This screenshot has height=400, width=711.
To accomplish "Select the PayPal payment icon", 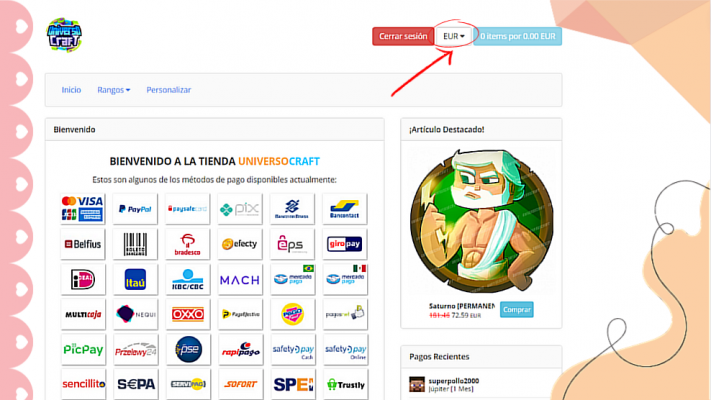I will [135, 209].
